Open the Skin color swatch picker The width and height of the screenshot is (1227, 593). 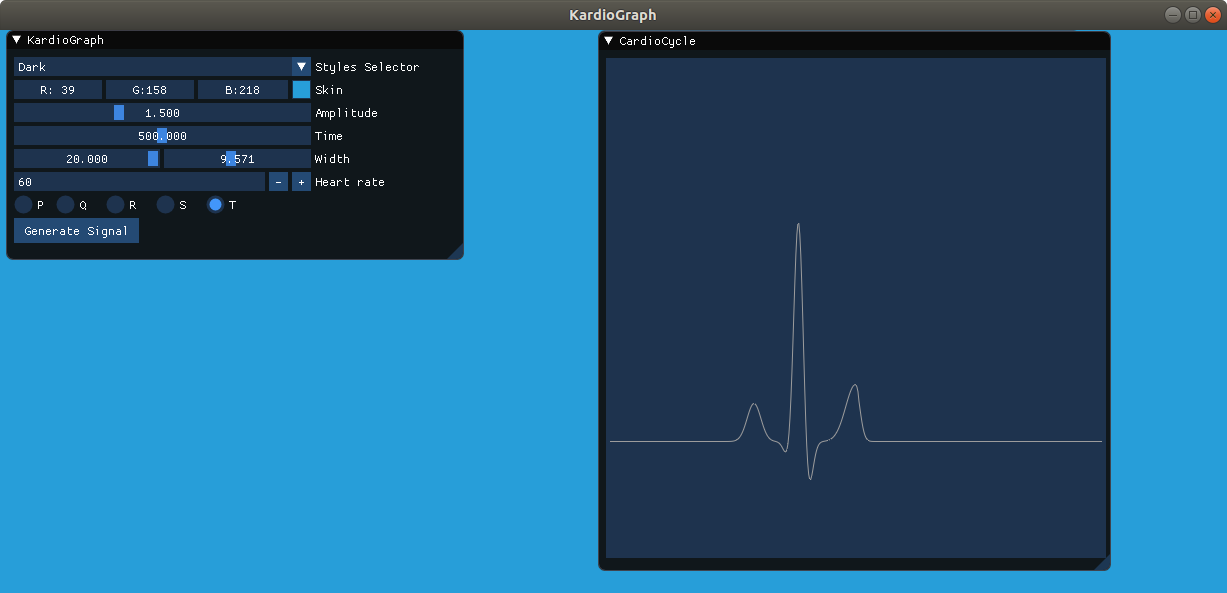coord(301,89)
